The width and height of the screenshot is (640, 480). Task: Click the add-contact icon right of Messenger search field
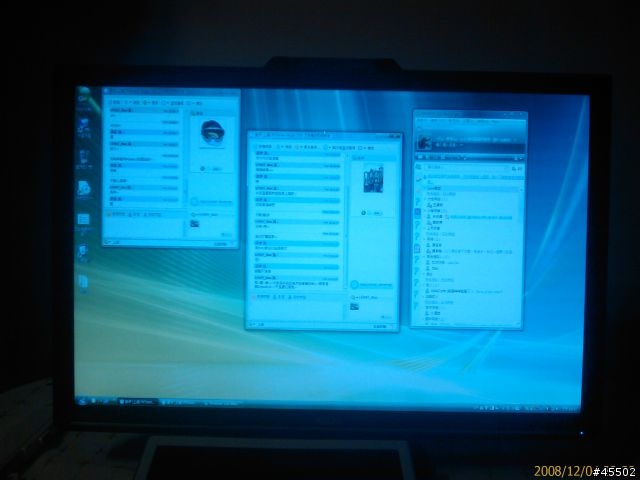point(516,168)
